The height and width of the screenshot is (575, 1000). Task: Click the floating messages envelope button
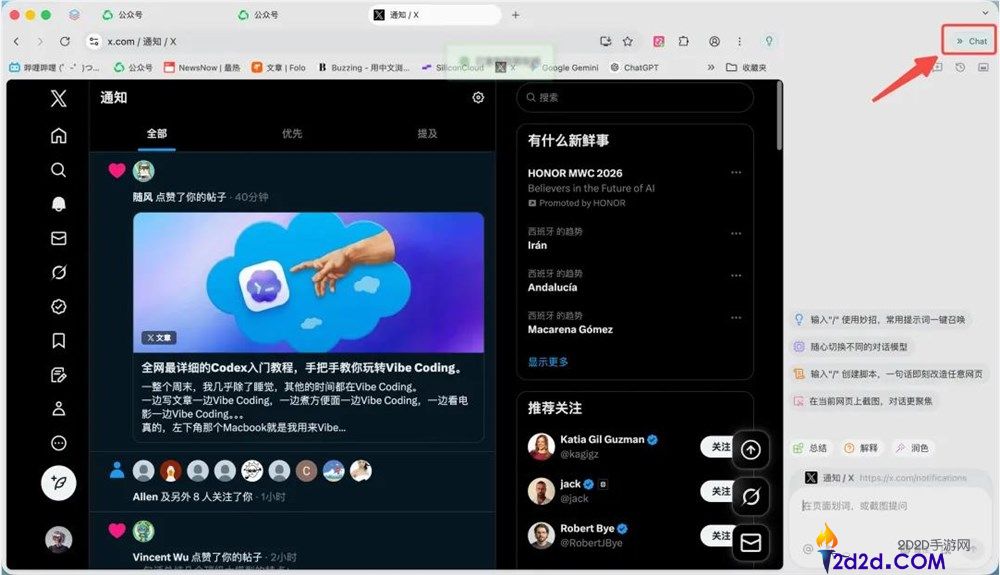pyautogui.click(x=751, y=543)
